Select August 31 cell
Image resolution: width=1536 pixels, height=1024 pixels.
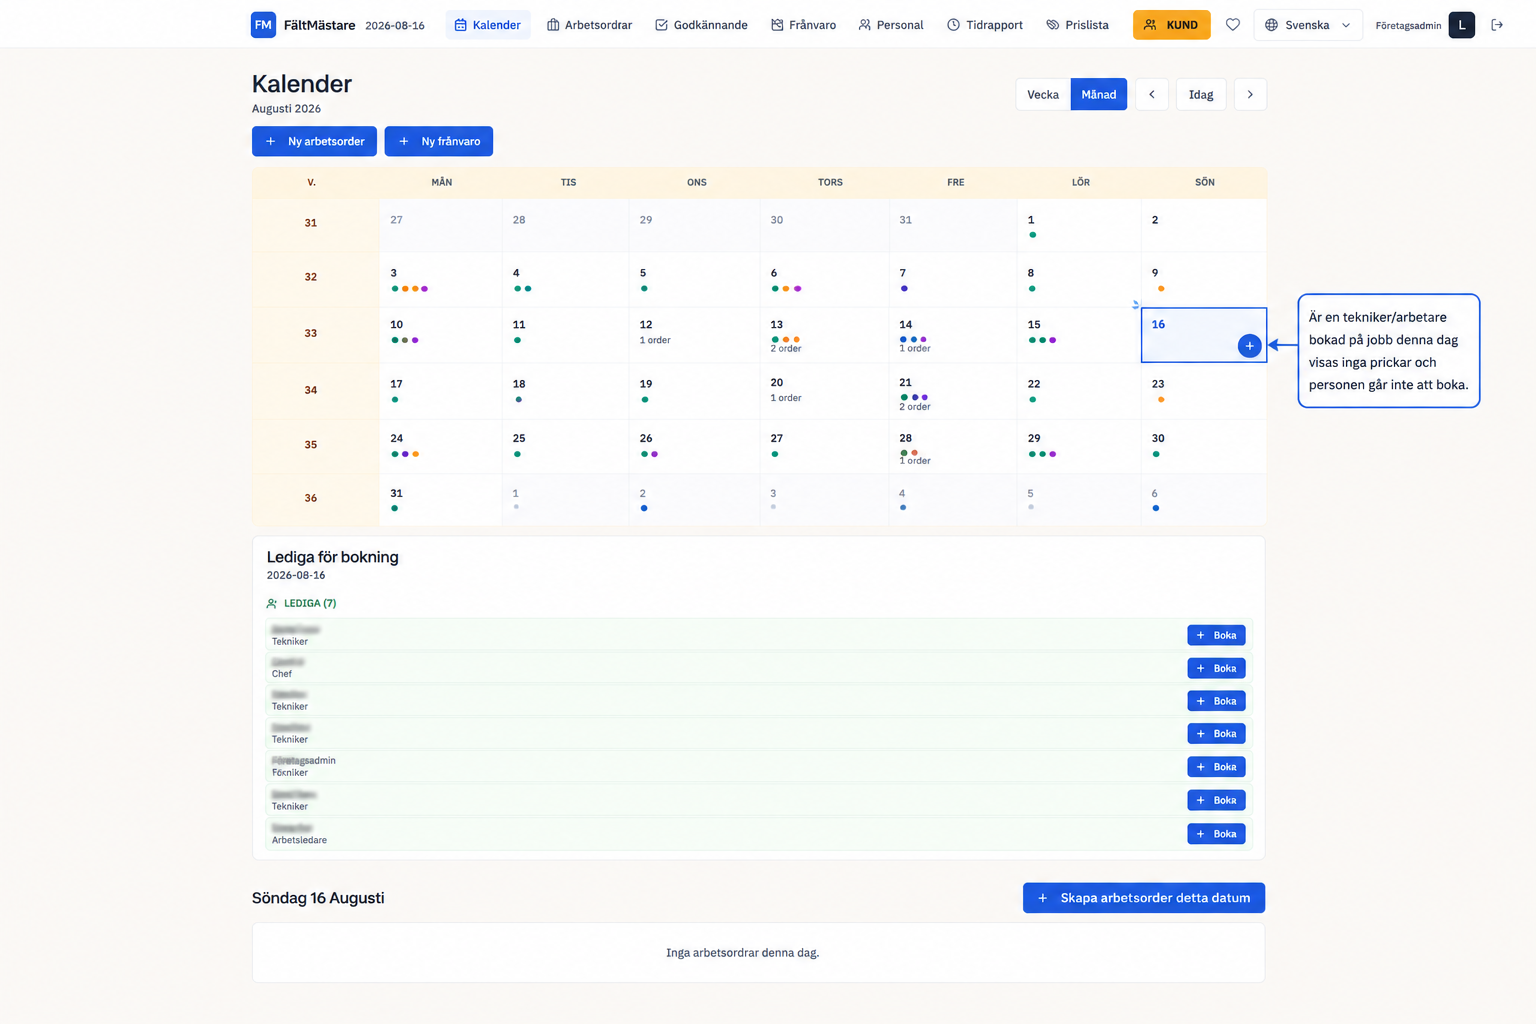[x=441, y=500]
